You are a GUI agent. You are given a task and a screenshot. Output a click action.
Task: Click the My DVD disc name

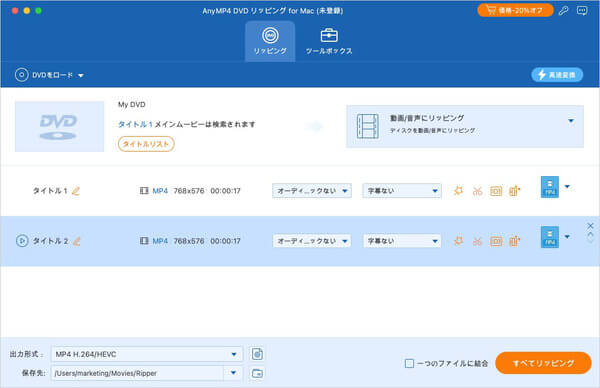click(x=132, y=104)
